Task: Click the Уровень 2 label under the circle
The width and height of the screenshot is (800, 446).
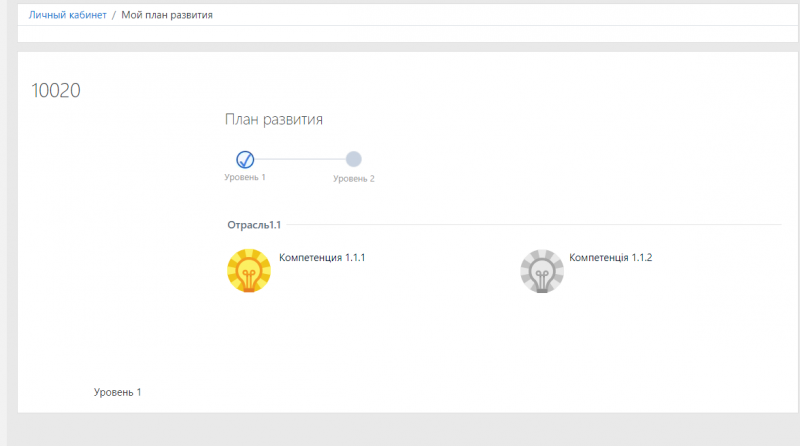Action: pos(354,179)
